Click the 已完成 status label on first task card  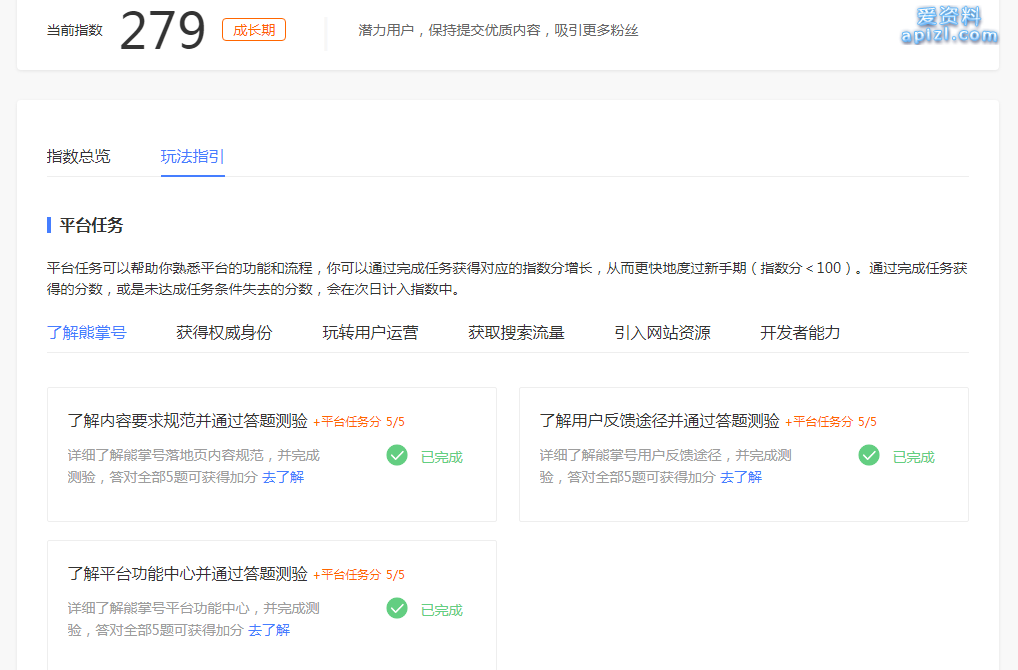point(441,456)
